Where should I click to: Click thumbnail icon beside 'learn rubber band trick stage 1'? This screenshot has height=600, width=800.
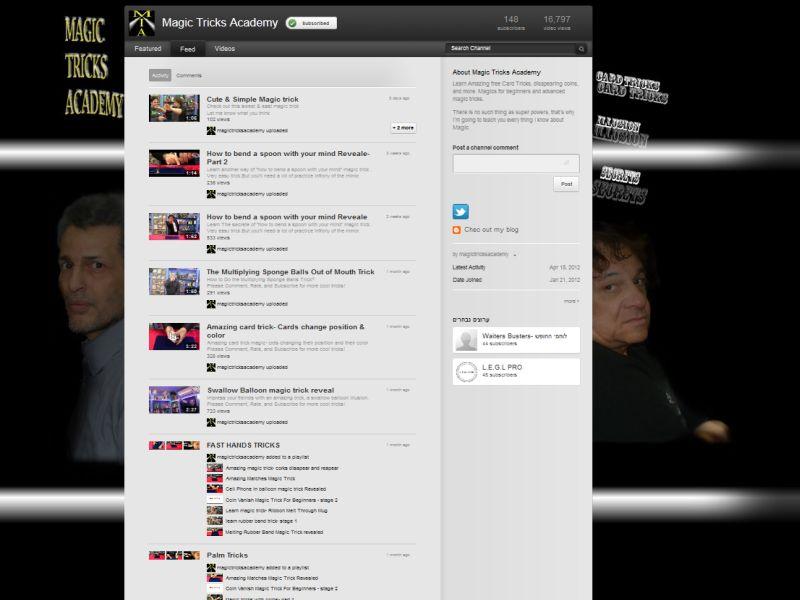click(215, 521)
